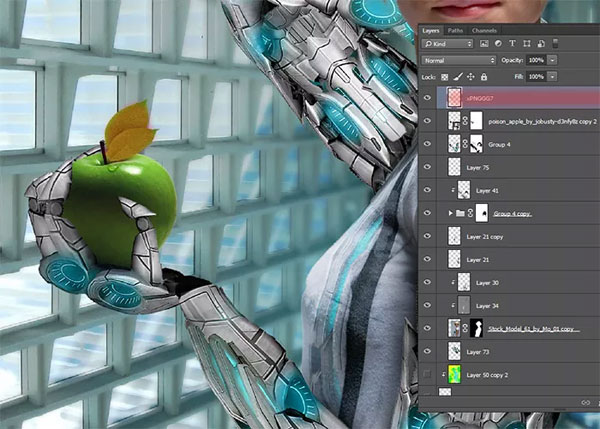Lock layer position with the move icon

[471, 77]
